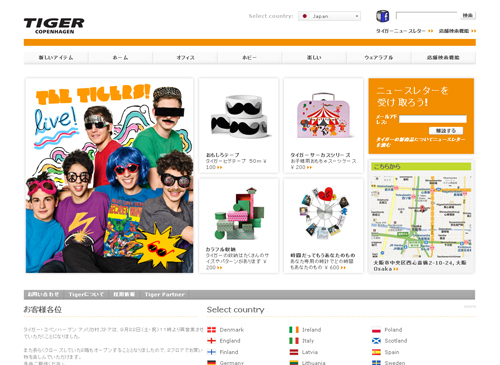Click the newsletter email address field
This screenshot has width=500, height=365.
click(433, 119)
